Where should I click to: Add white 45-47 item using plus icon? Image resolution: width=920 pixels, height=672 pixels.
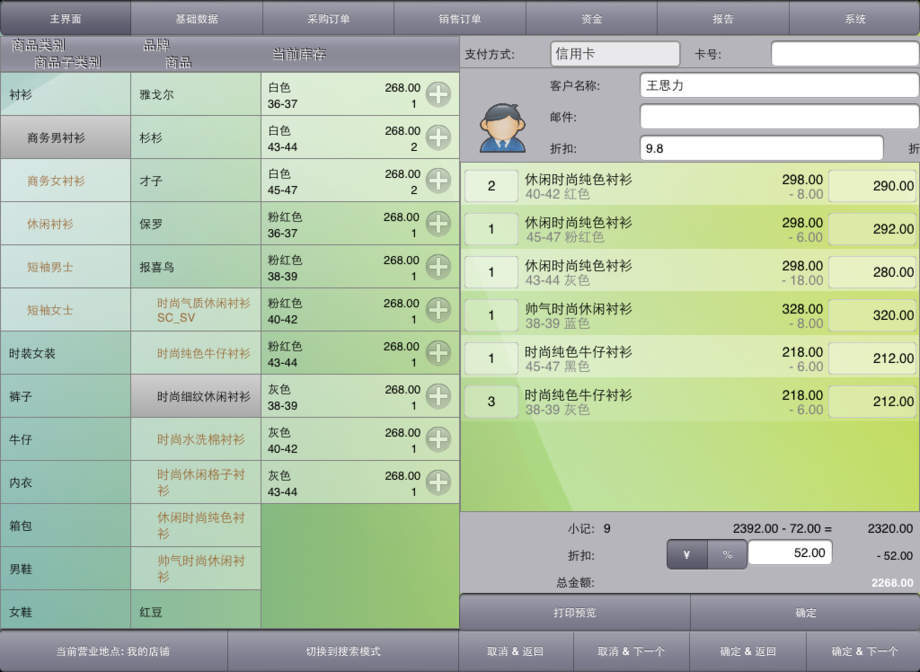click(x=438, y=181)
